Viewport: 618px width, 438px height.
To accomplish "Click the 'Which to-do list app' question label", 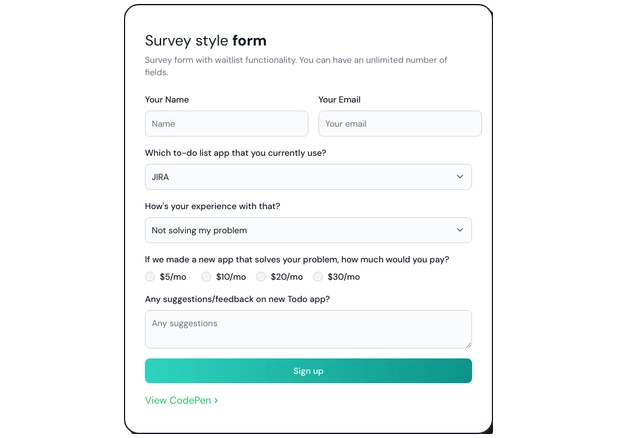I will (x=235, y=153).
